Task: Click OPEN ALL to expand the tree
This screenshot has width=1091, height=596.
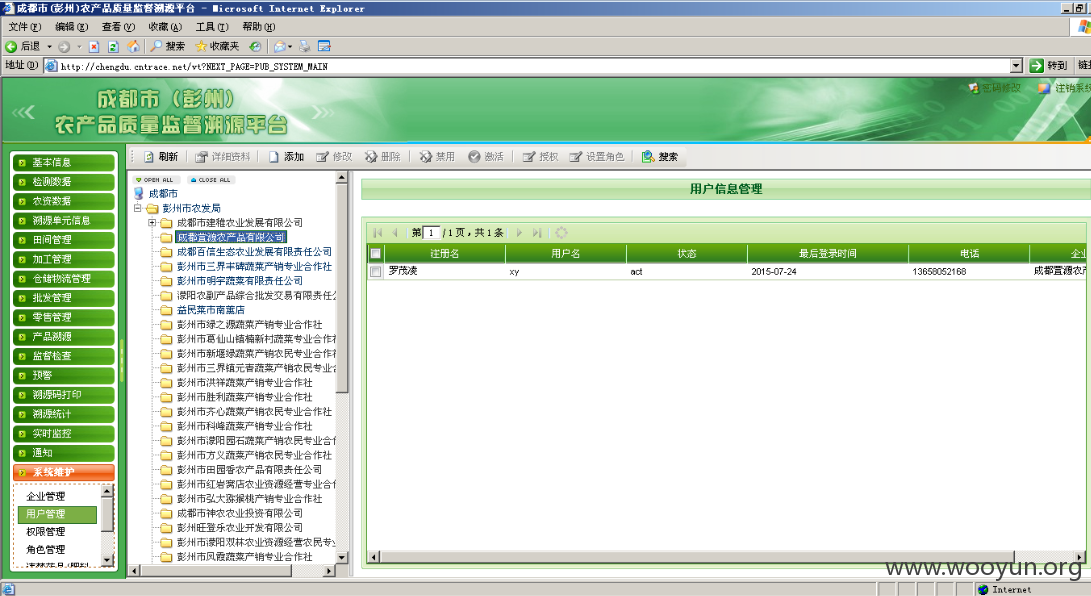Action: pyautogui.click(x=154, y=179)
